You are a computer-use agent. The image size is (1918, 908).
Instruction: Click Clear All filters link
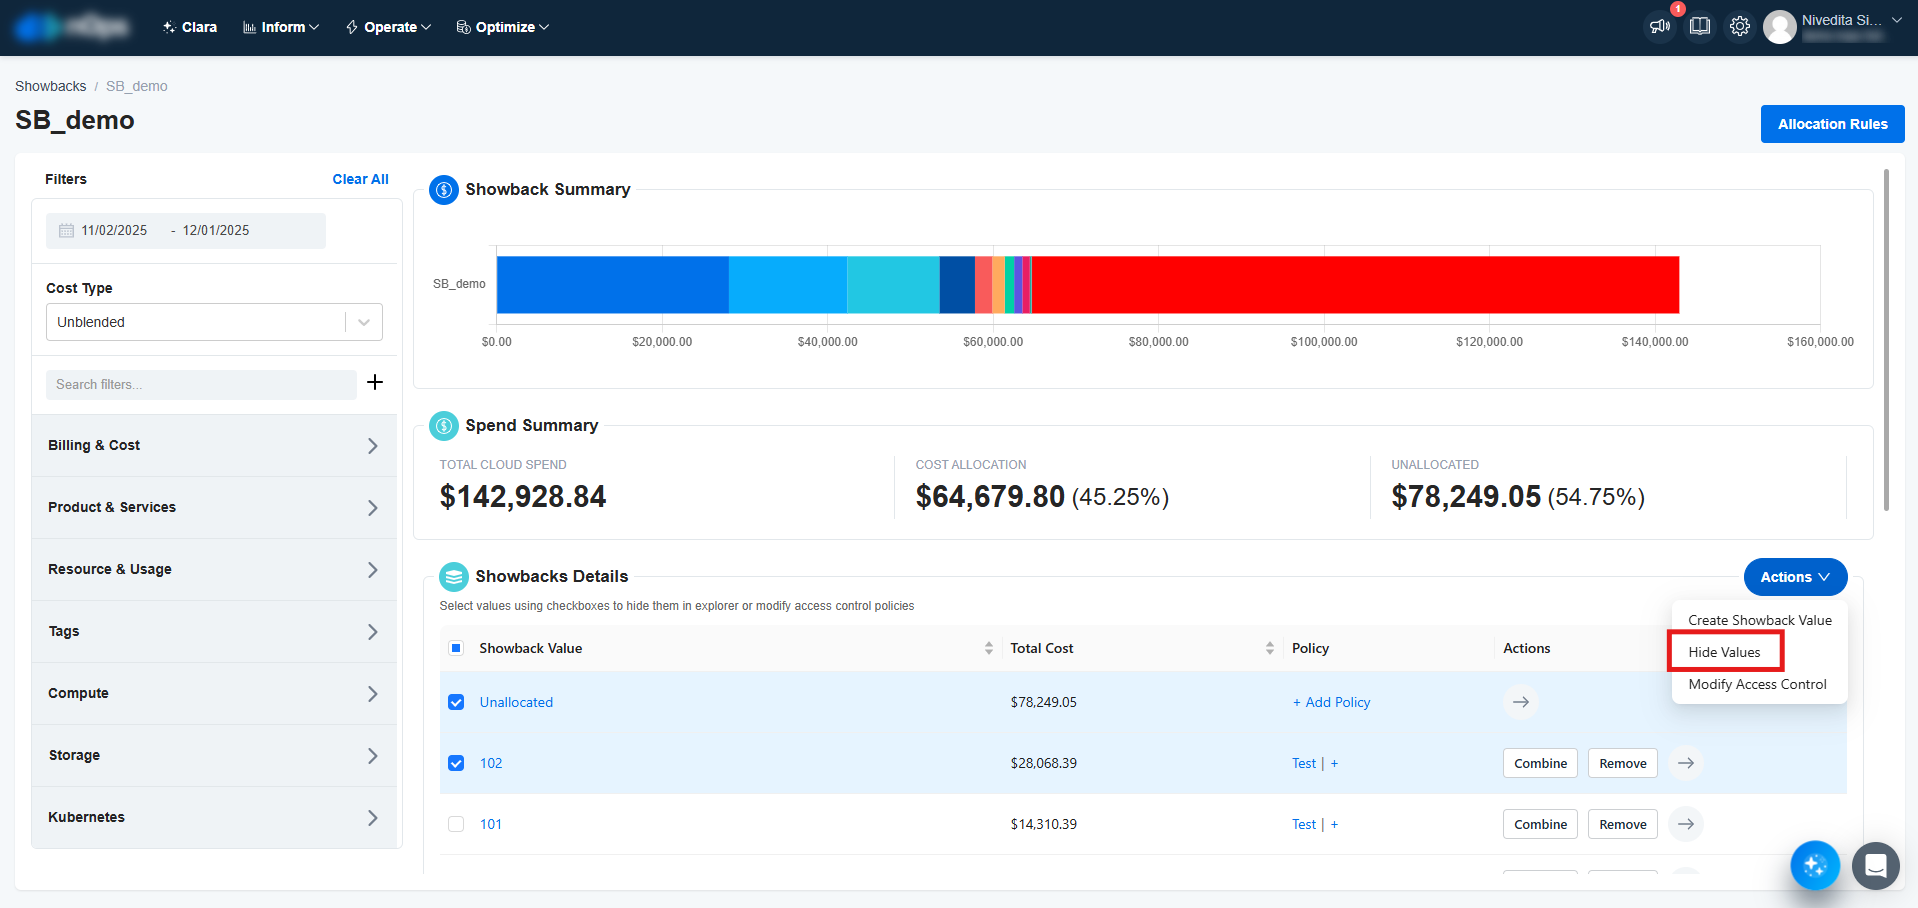click(x=360, y=179)
